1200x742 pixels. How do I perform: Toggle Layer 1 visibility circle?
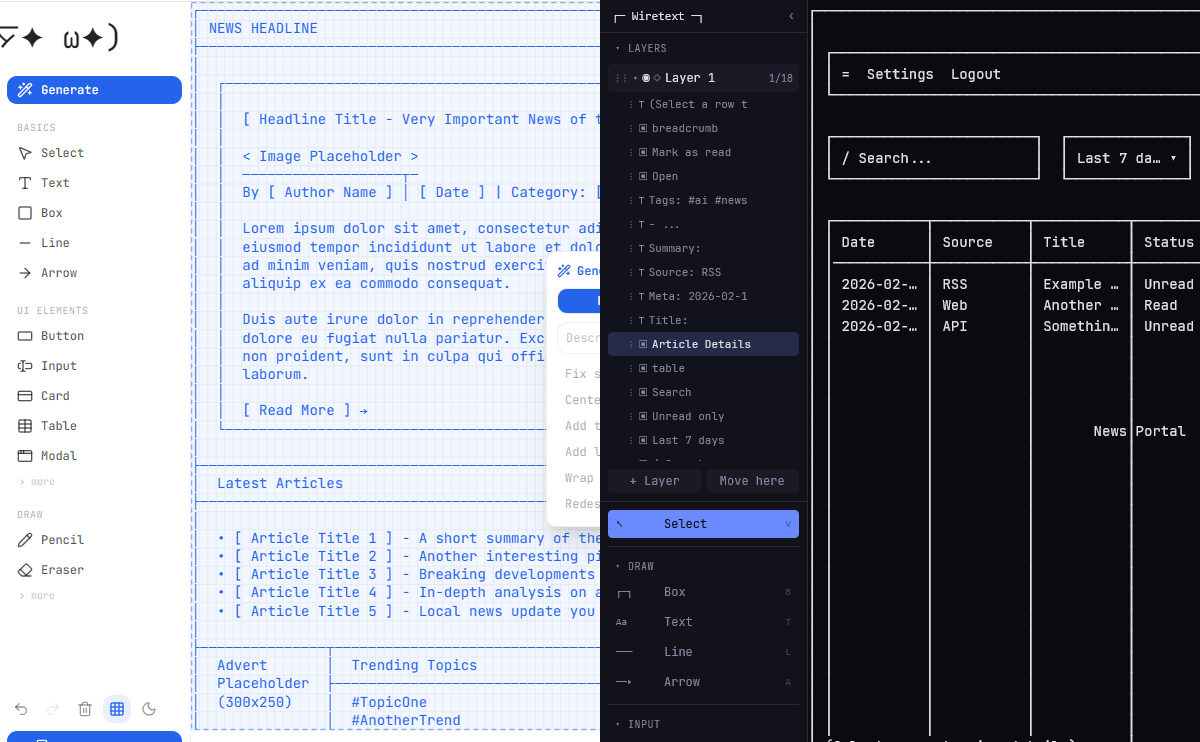pos(646,78)
